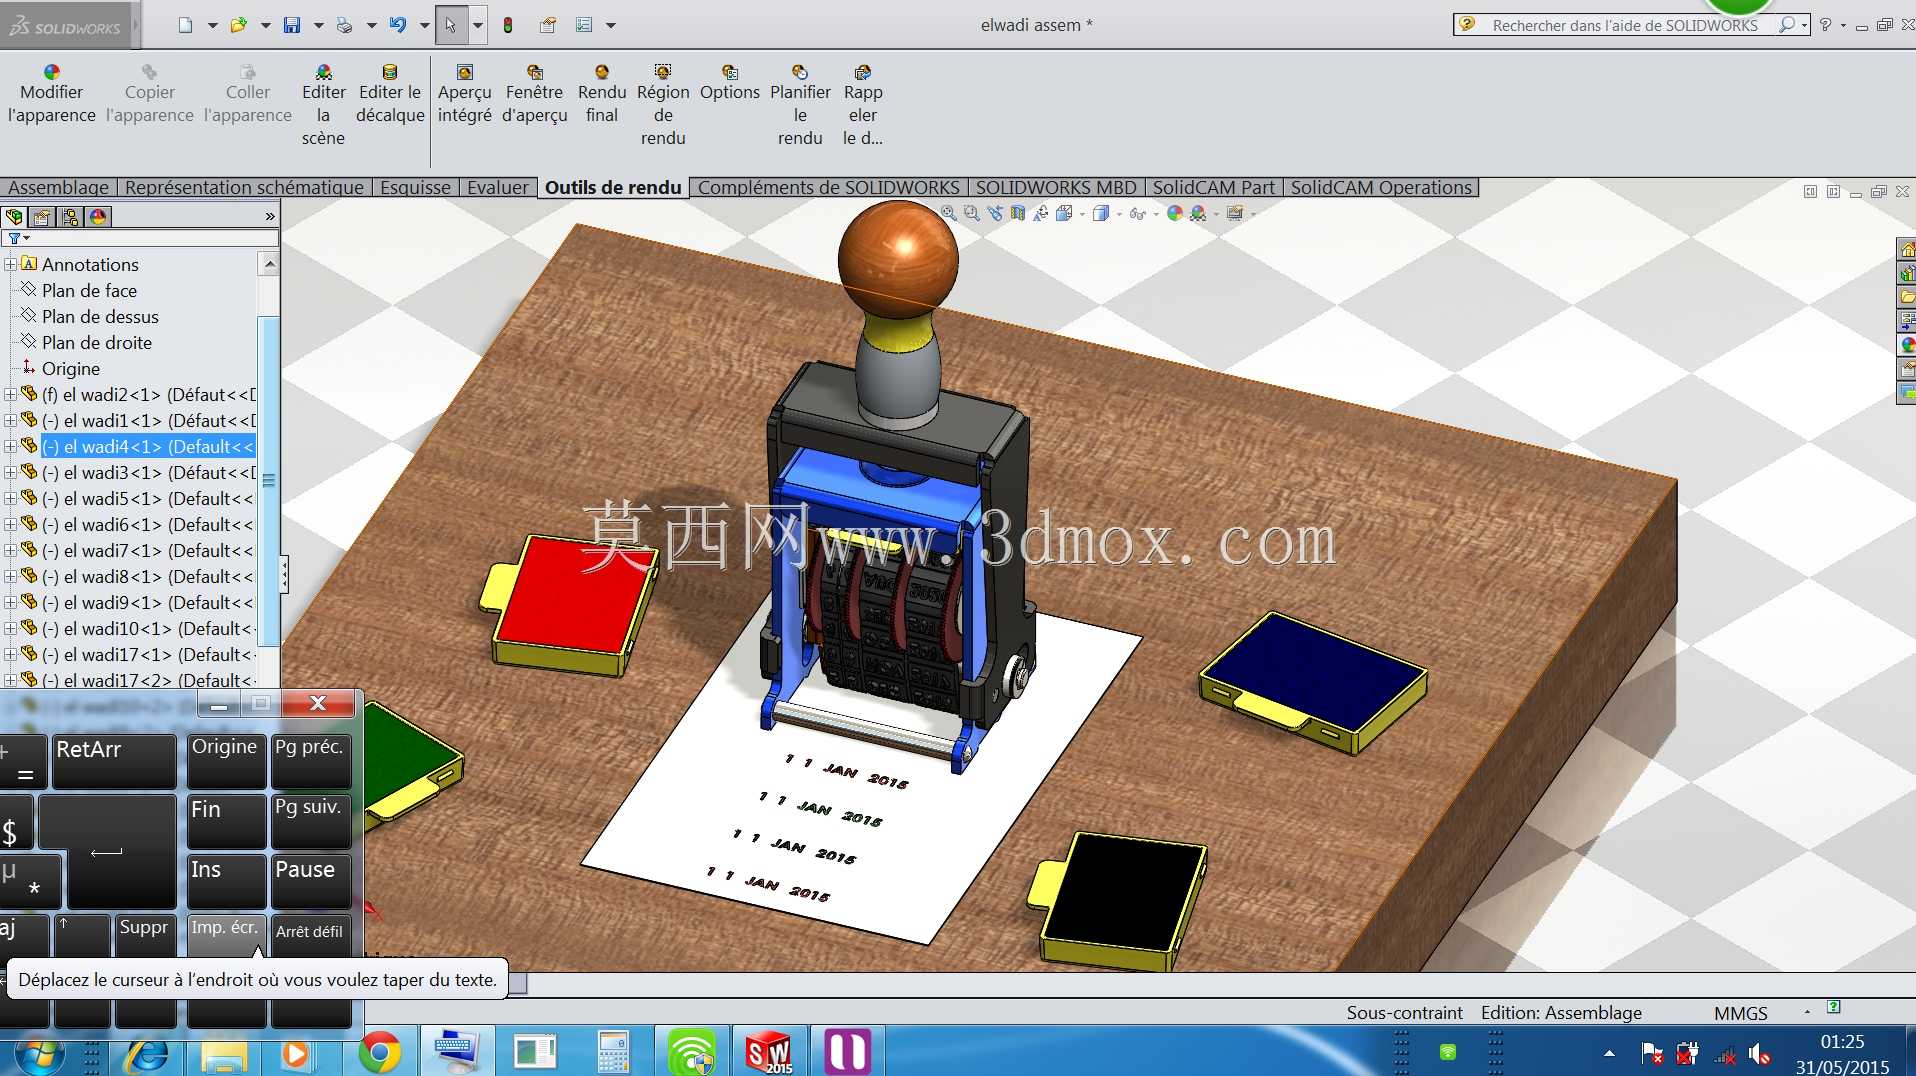Select Plan de face in the tree
Viewport: 1916px width, 1076px height.
click(x=89, y=290)
